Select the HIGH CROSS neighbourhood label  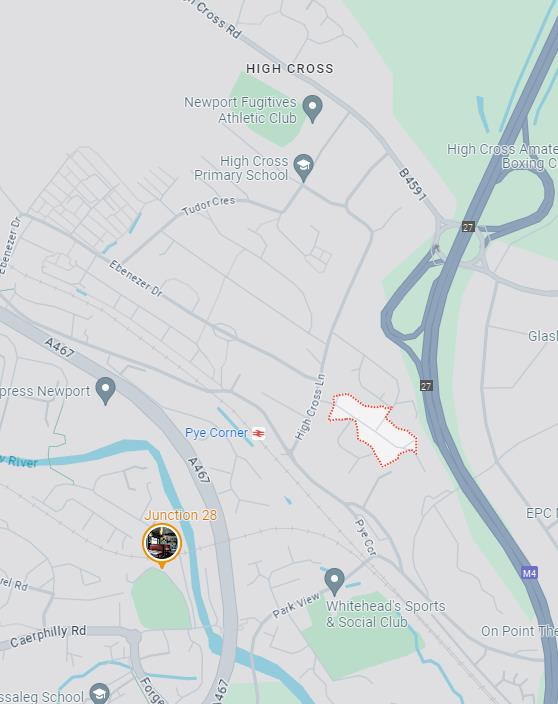click(x=290, y=69)
